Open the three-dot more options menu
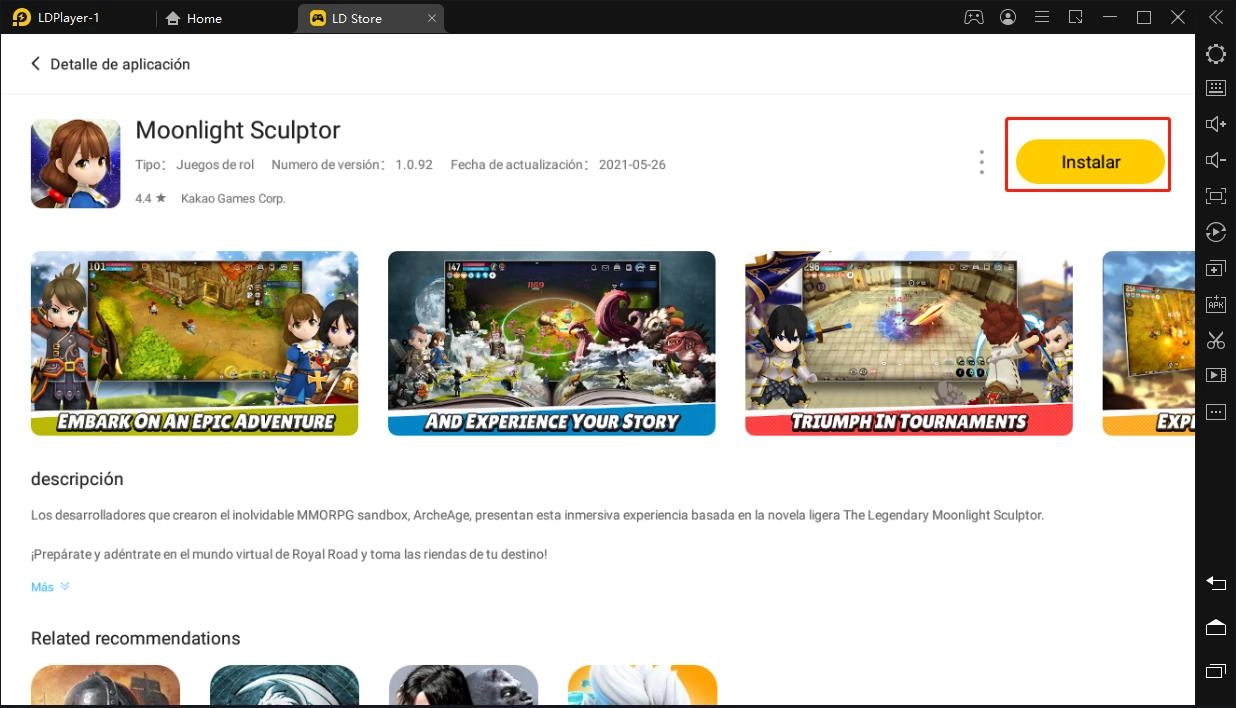 click(982, 162)
